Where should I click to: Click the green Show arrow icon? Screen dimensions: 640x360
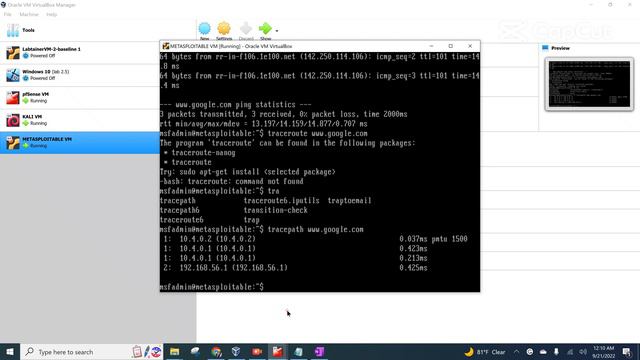265,29
